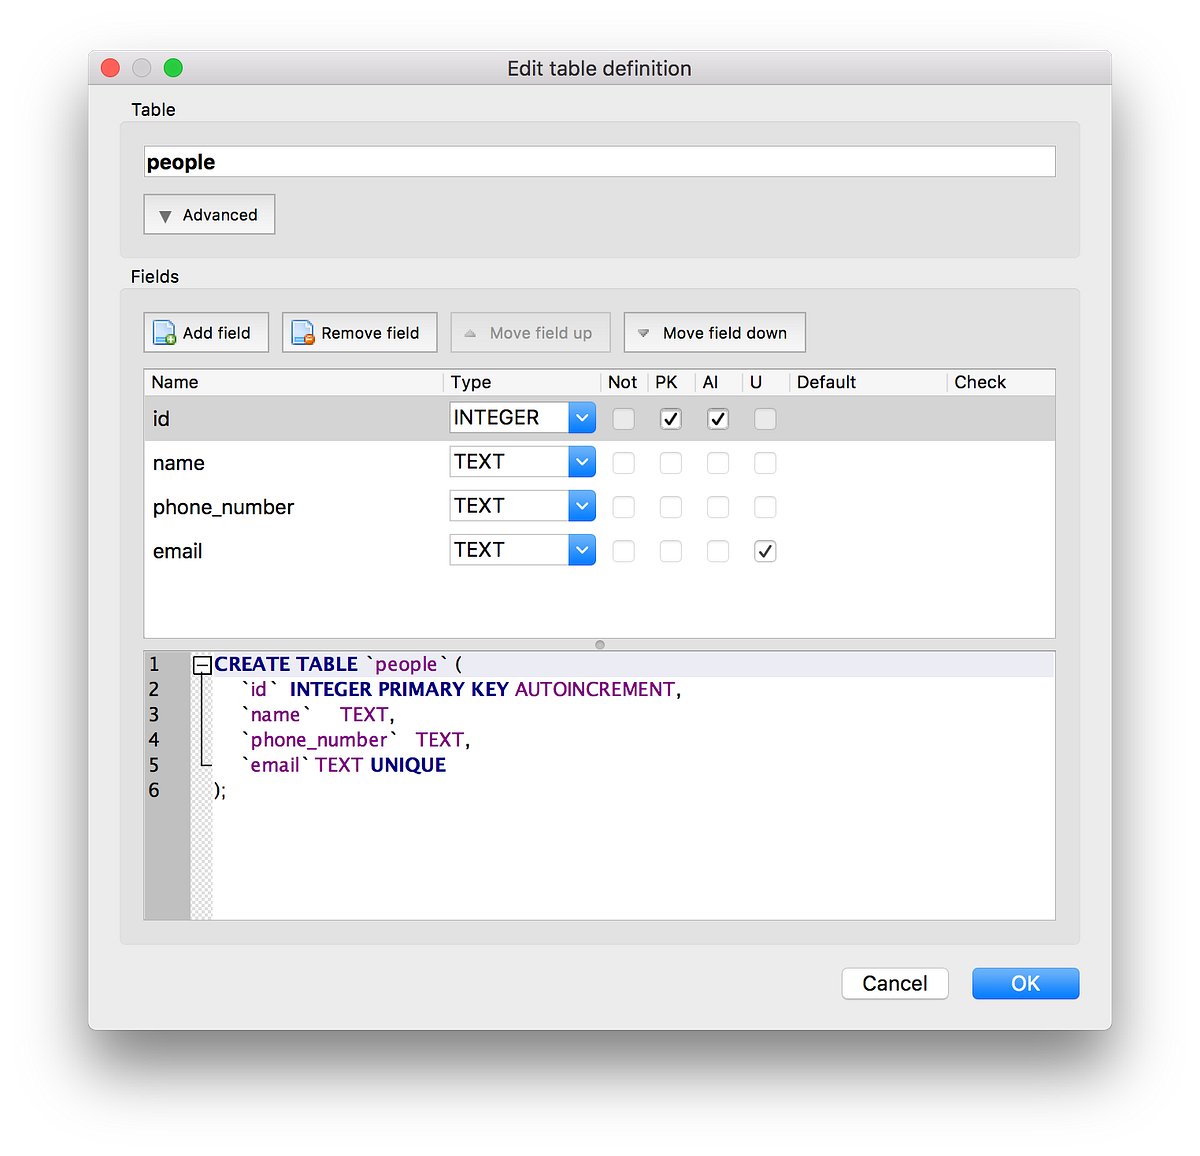Open the type dropdown for name
This screenshot has height=1156, width=1200.
(581, 461)
